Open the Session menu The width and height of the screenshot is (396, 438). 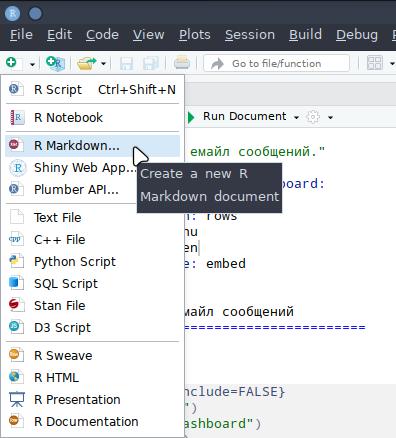tap(250, 35)
